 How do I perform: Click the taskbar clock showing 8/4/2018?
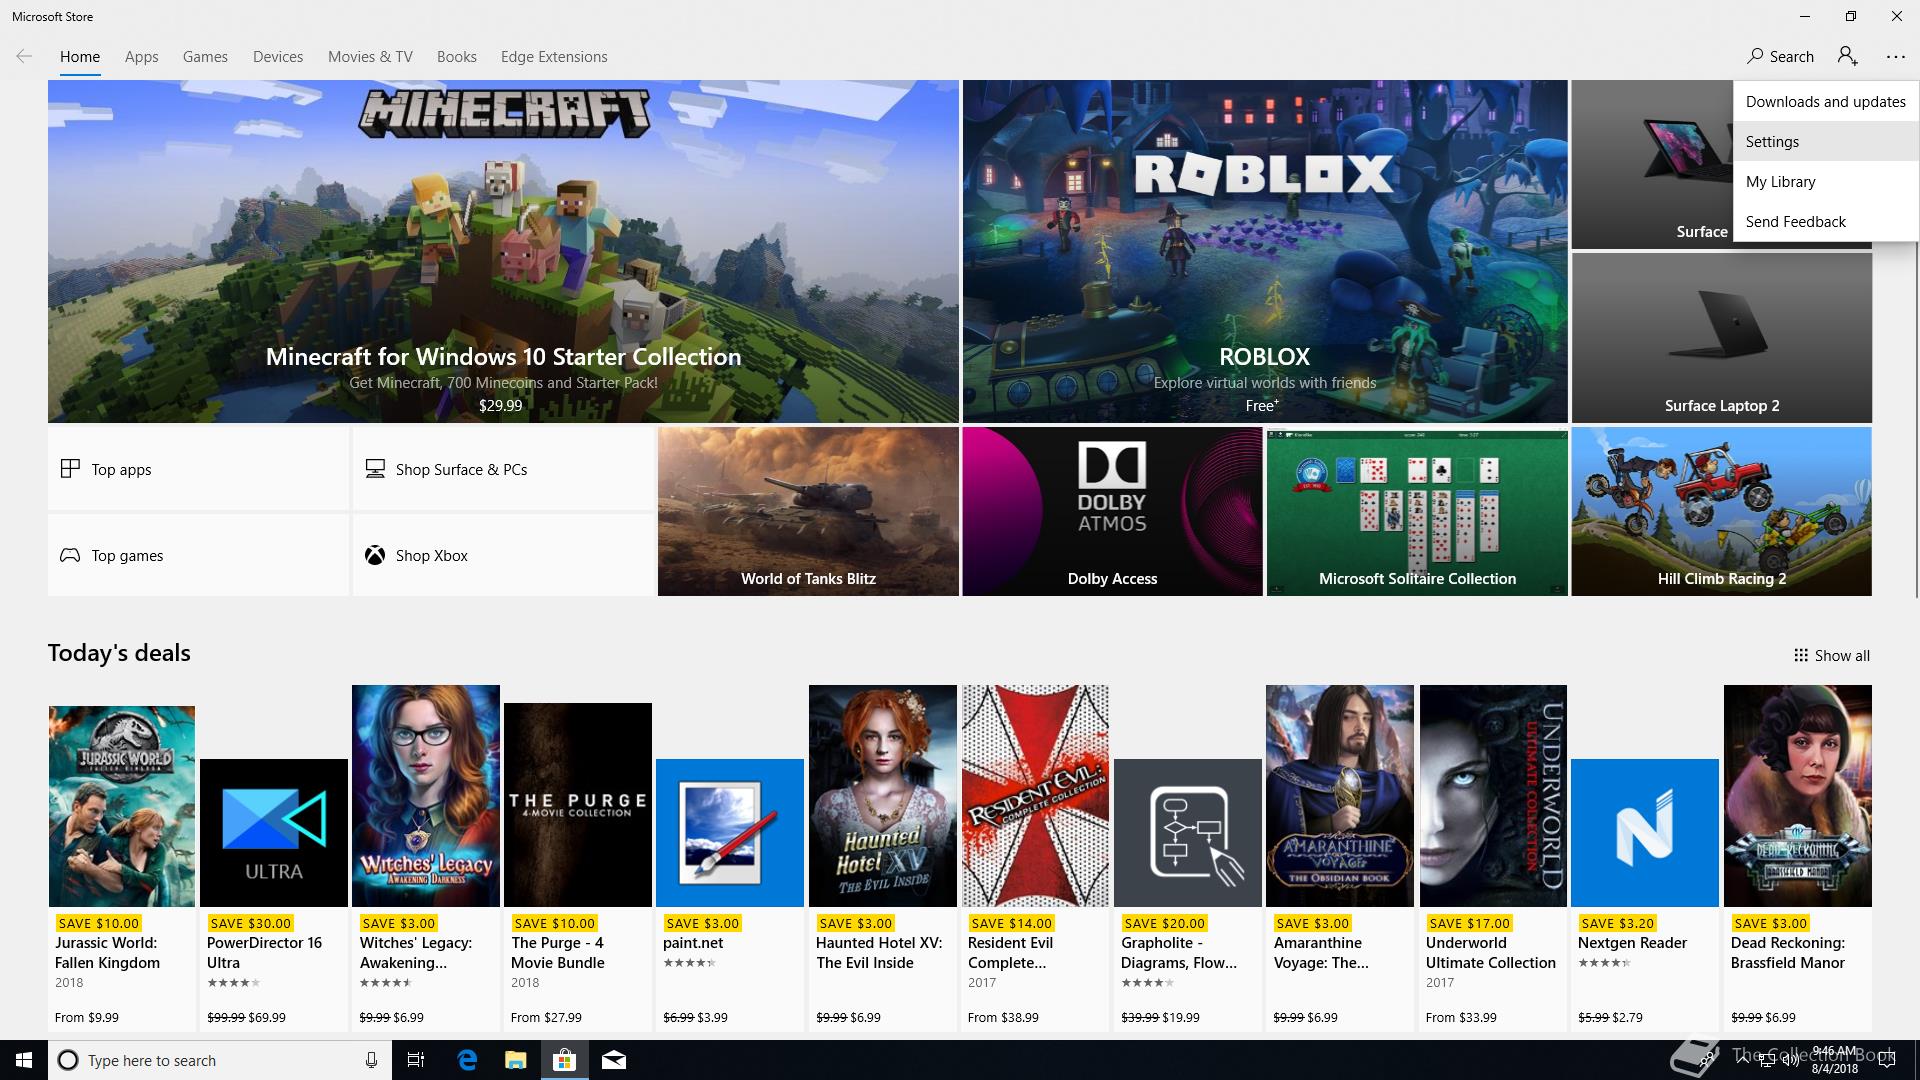1834,1060
